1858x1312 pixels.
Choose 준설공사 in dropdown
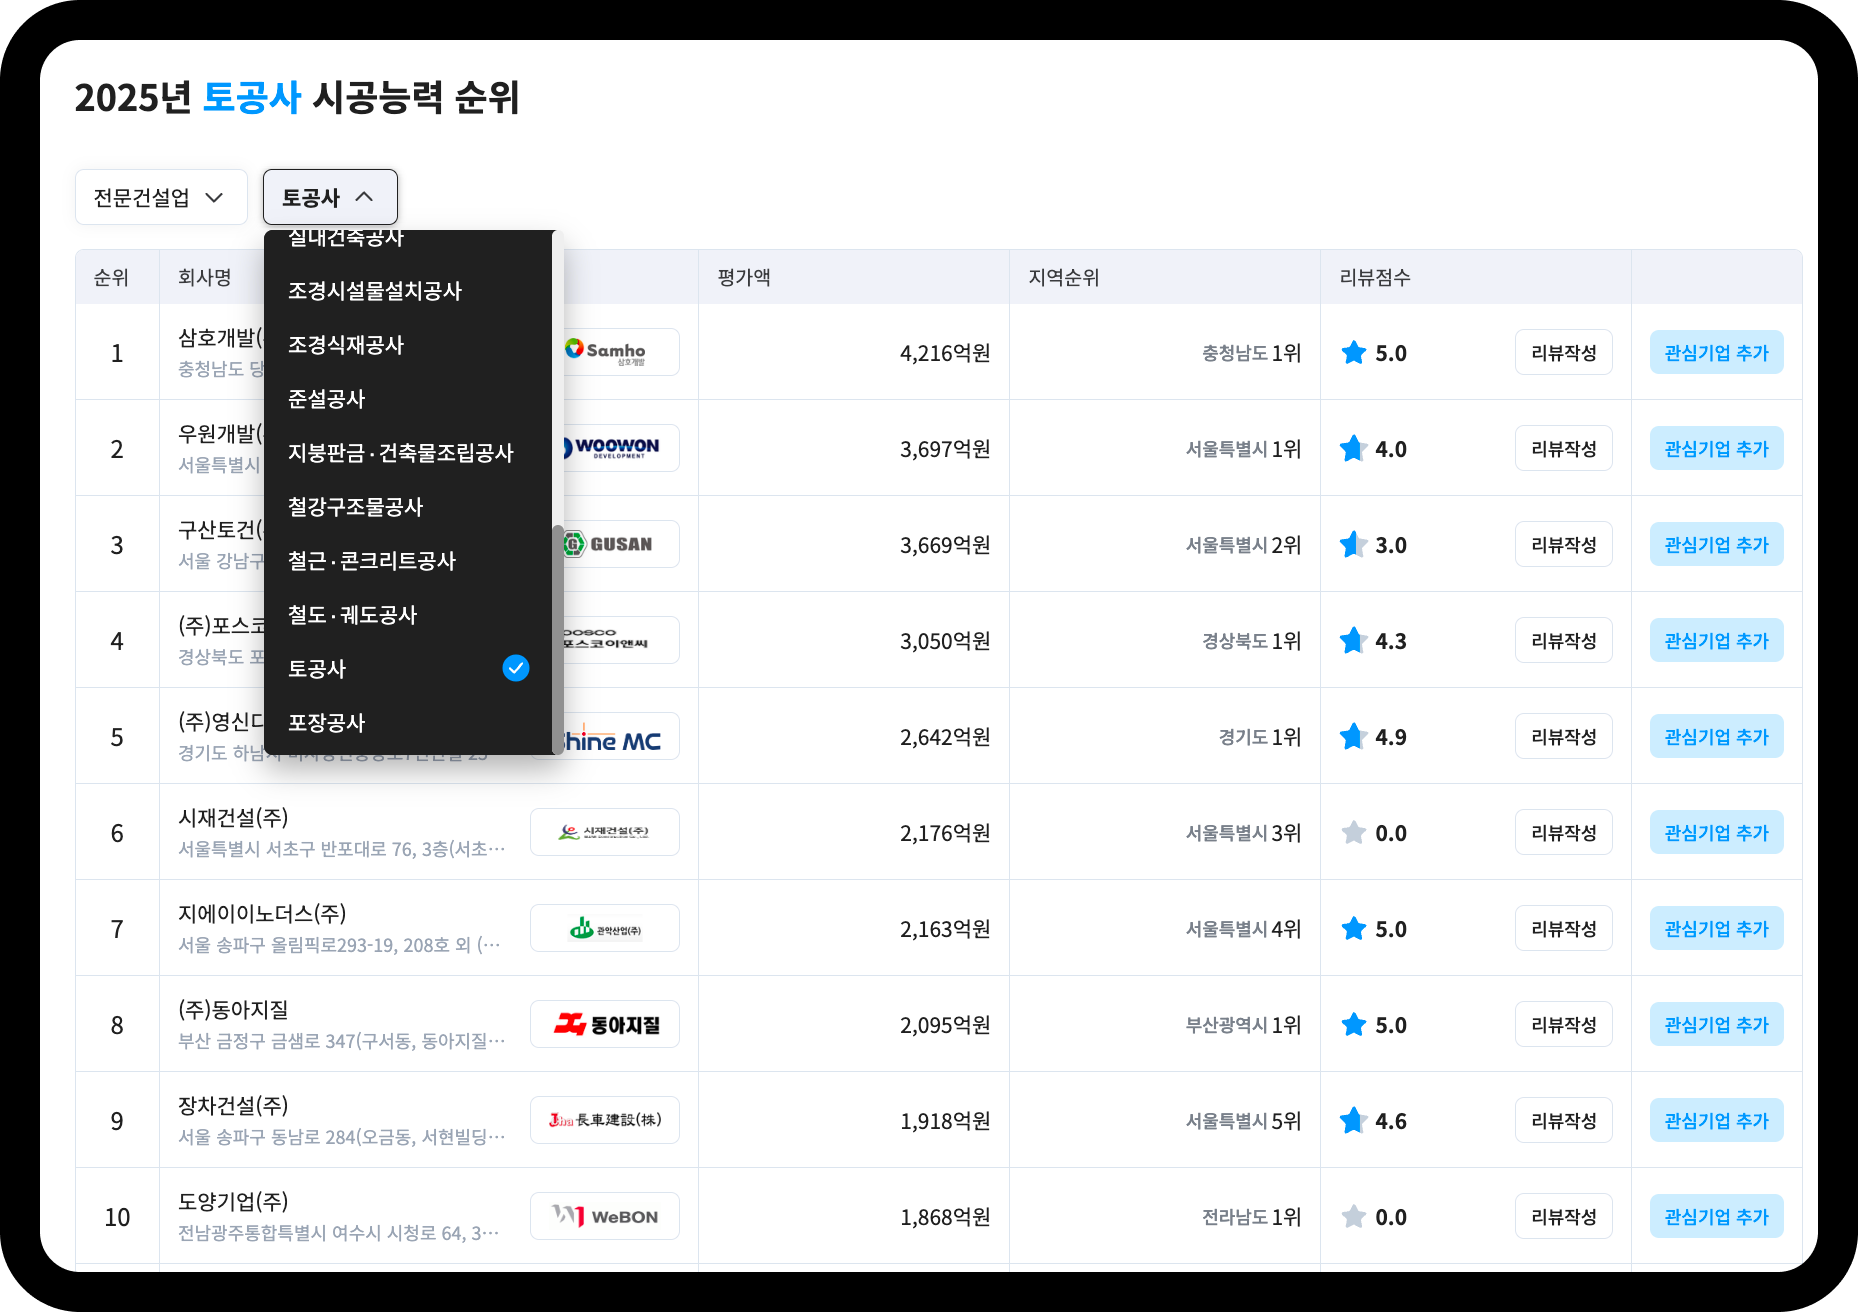coord(408,399)
